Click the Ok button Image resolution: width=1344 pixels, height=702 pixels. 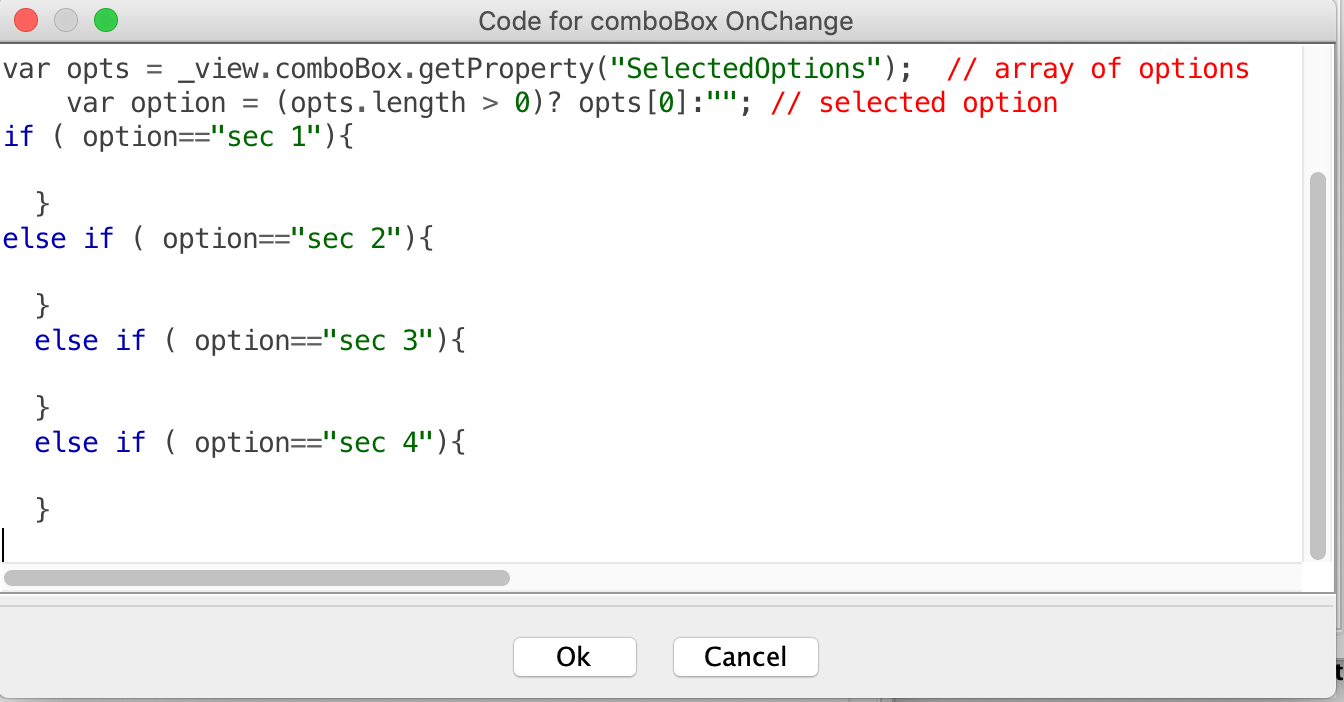pos(574,657)
